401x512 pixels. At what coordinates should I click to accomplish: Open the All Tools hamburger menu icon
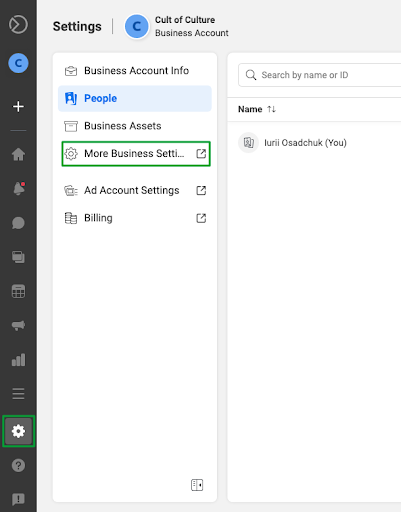pos(18,394)
